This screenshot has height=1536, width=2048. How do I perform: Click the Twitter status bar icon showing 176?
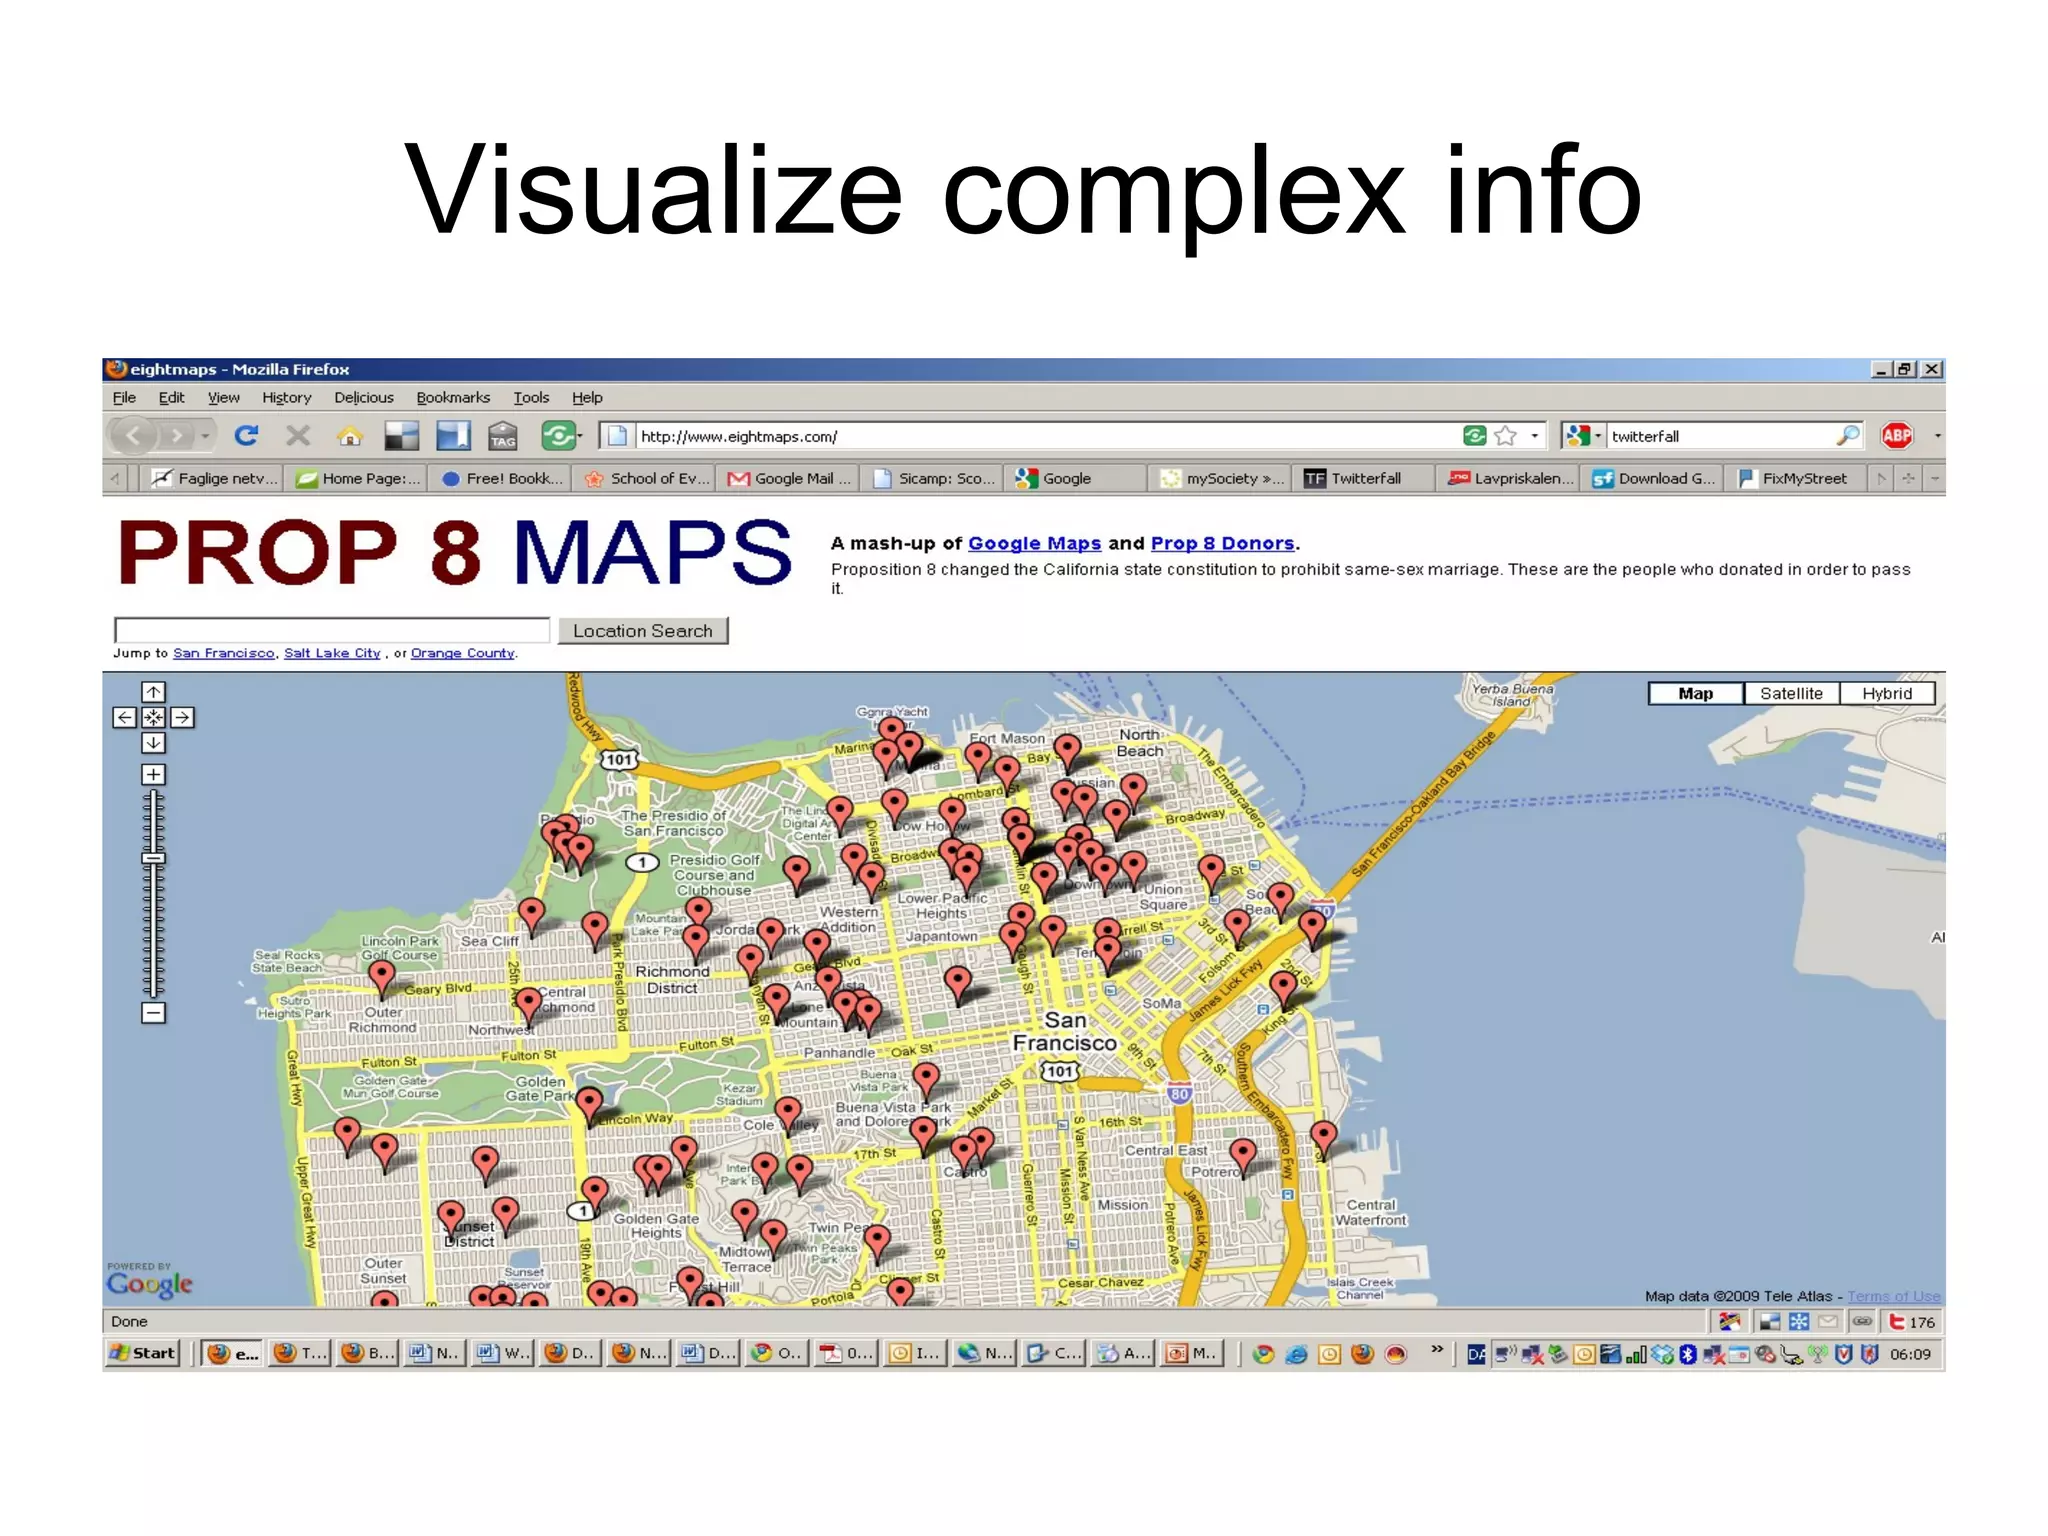coord(1911,1322)
